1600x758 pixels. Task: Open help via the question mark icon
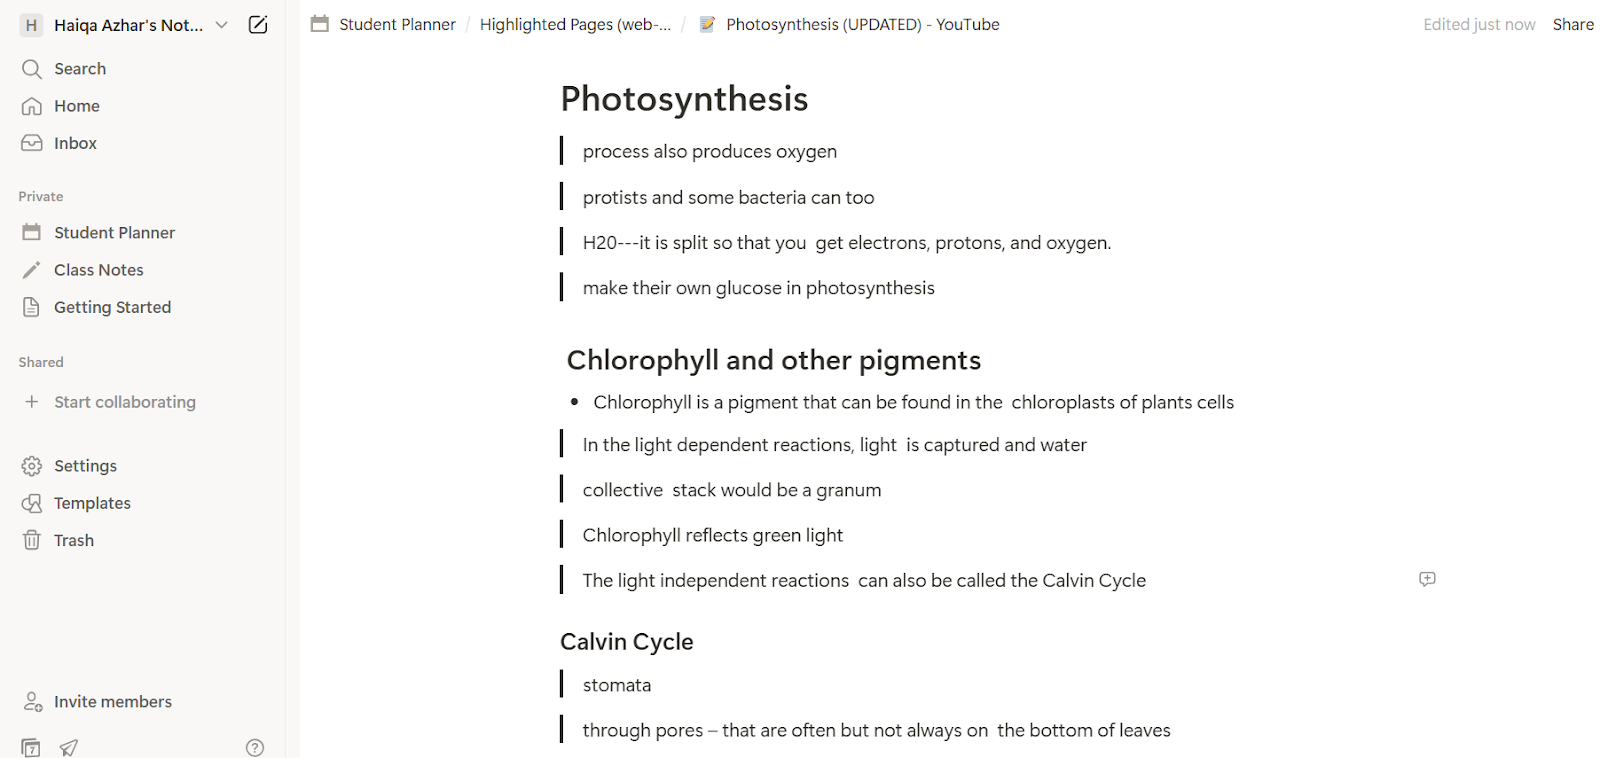pyautogui.click(x=254, y=747)
